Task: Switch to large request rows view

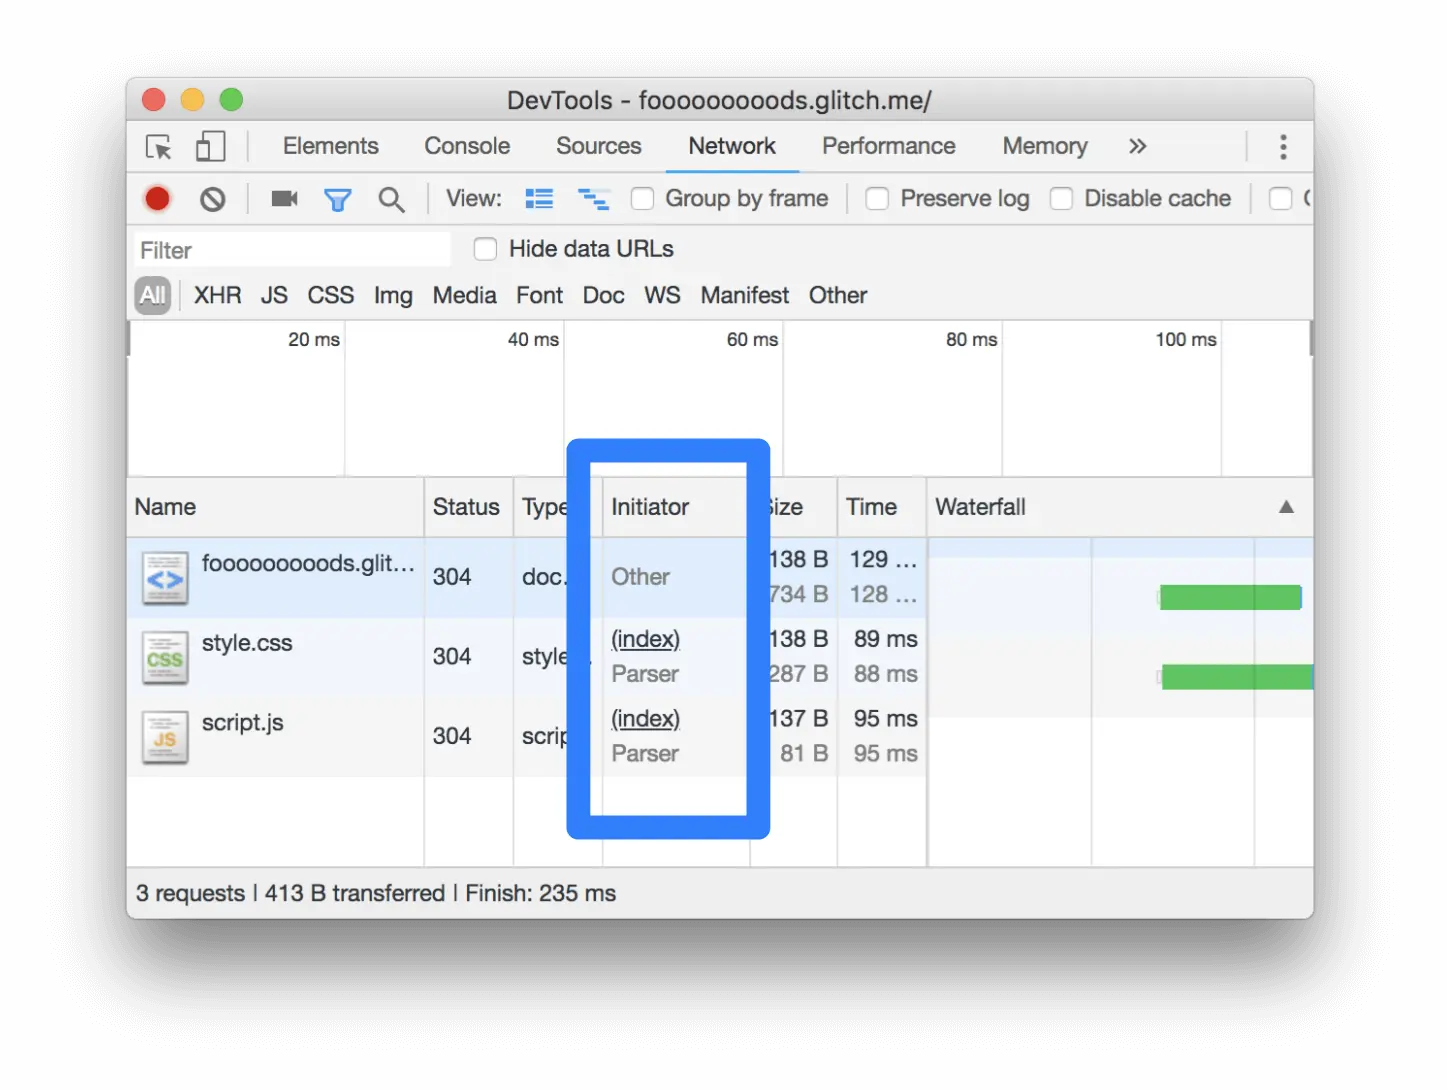Action: pos(539,199)
